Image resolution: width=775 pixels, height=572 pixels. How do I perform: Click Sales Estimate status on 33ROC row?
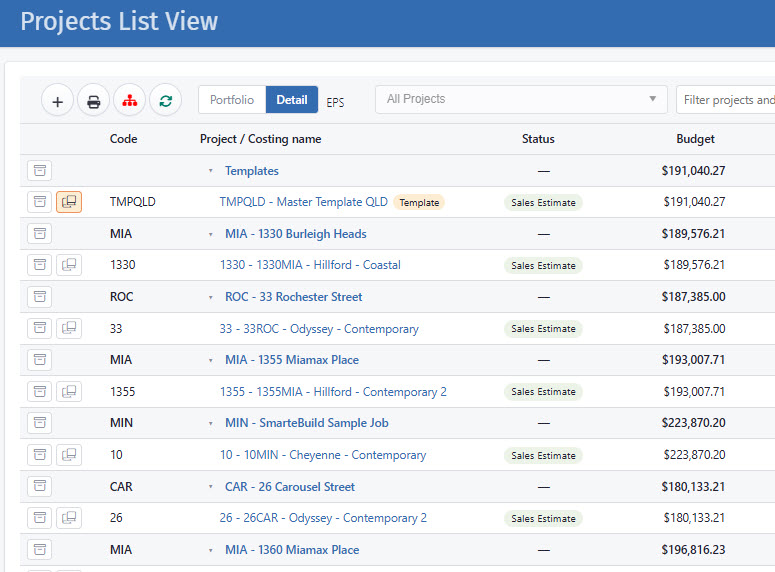(543, 329)
